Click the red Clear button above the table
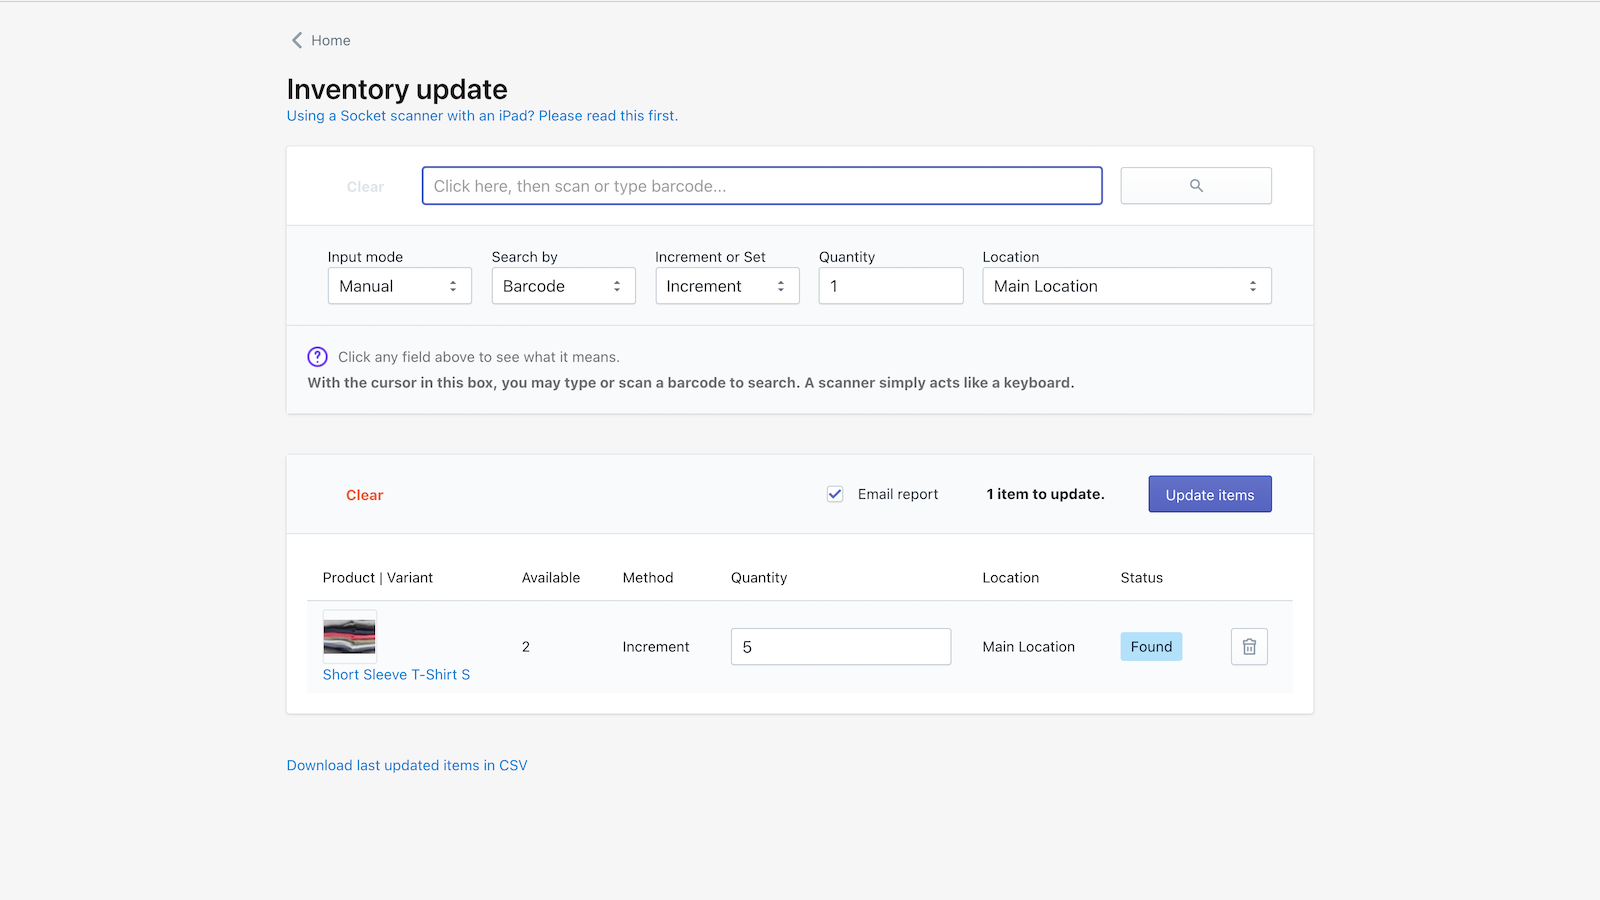 [364, 495]
